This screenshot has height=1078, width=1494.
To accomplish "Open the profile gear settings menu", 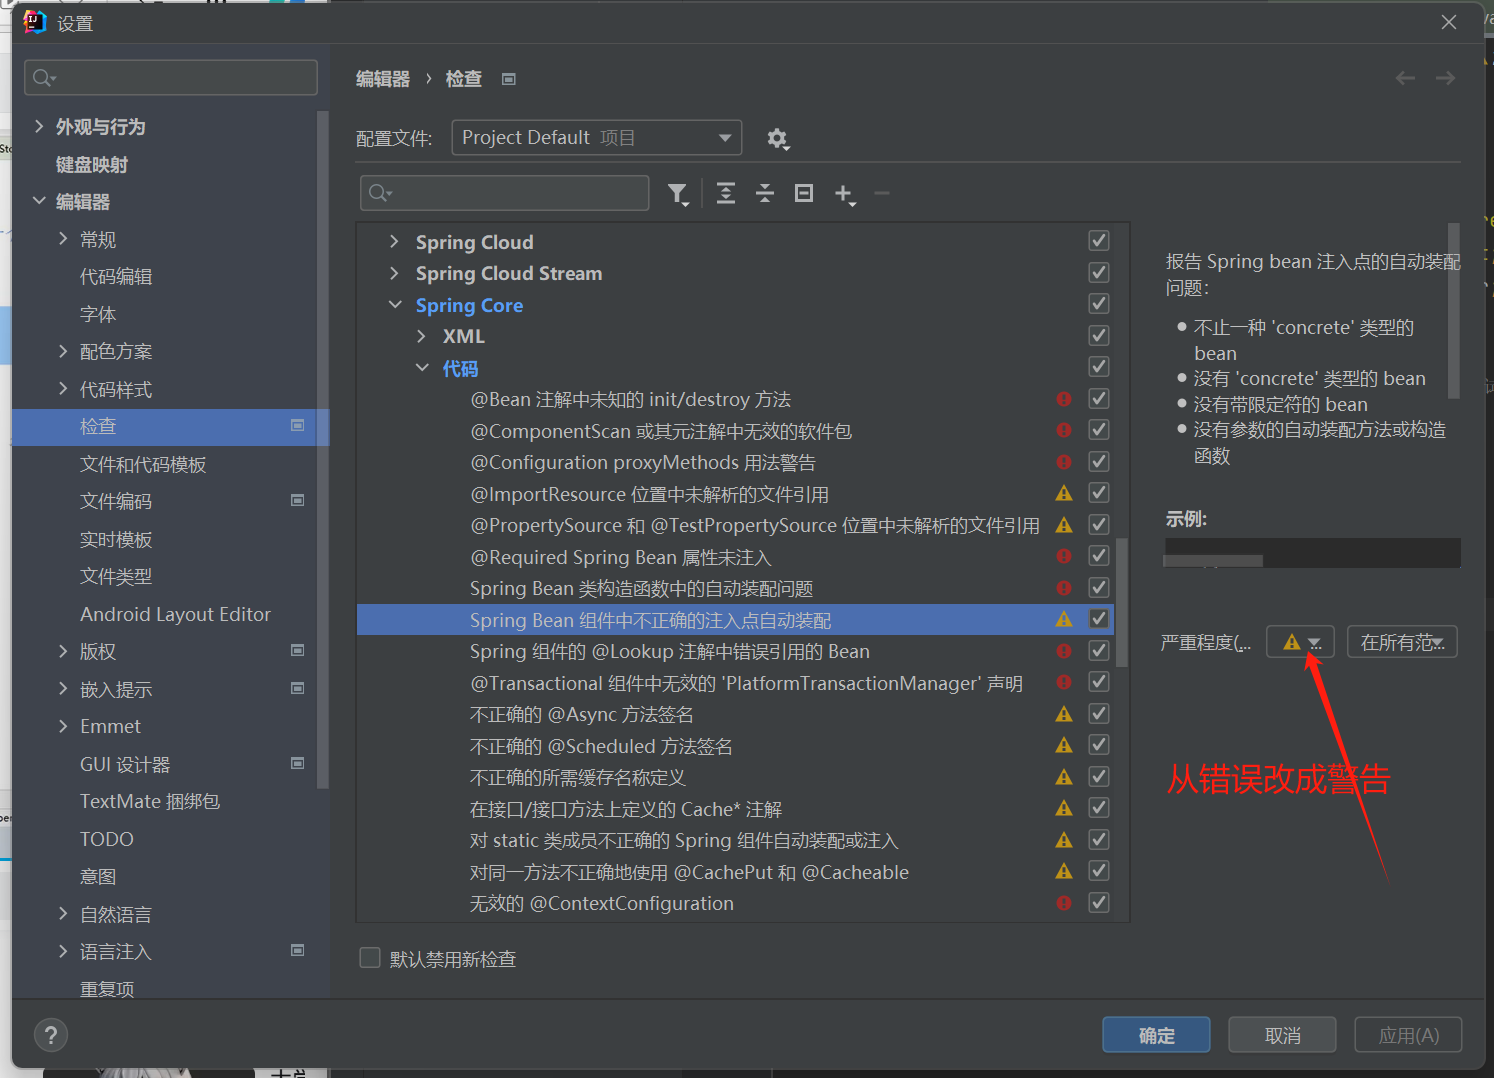I will (778, 139).
